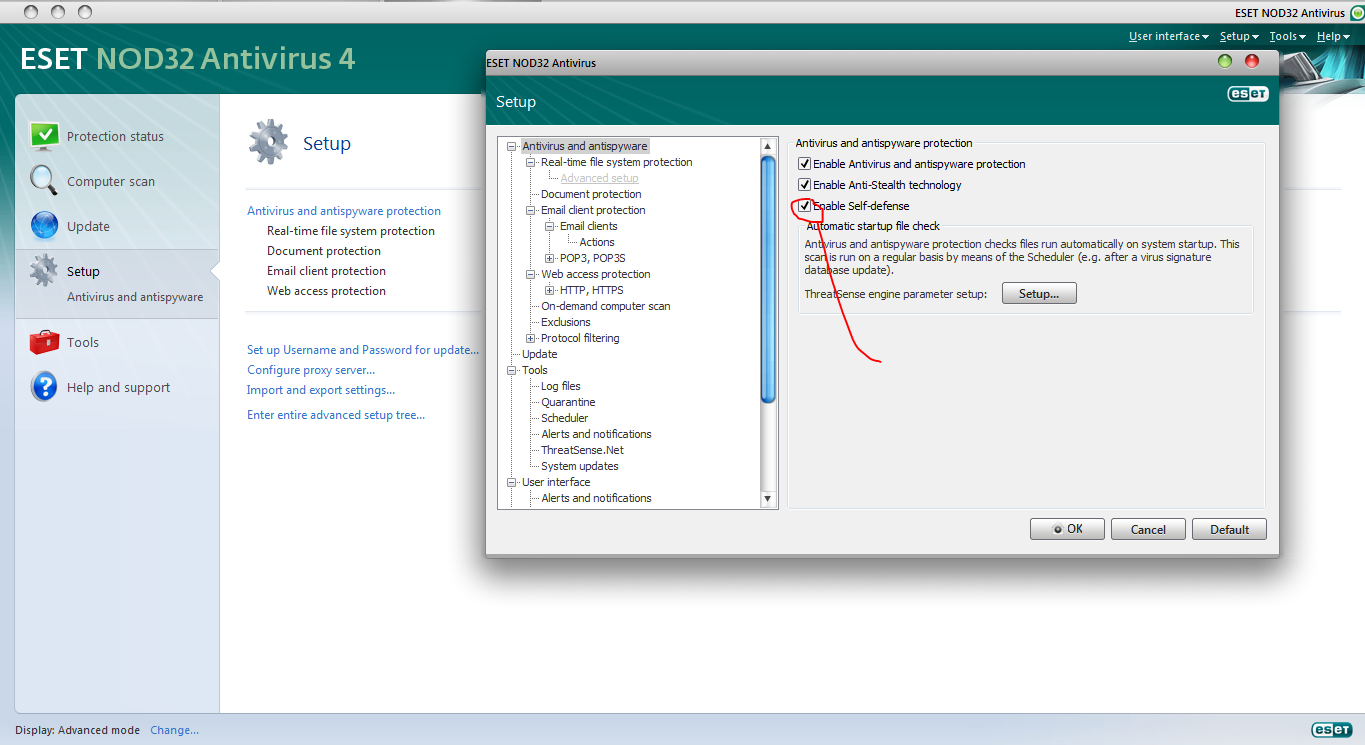The image size is (1365, 745).
Task: Close the setup dialog with red button
Action: 1252,61
